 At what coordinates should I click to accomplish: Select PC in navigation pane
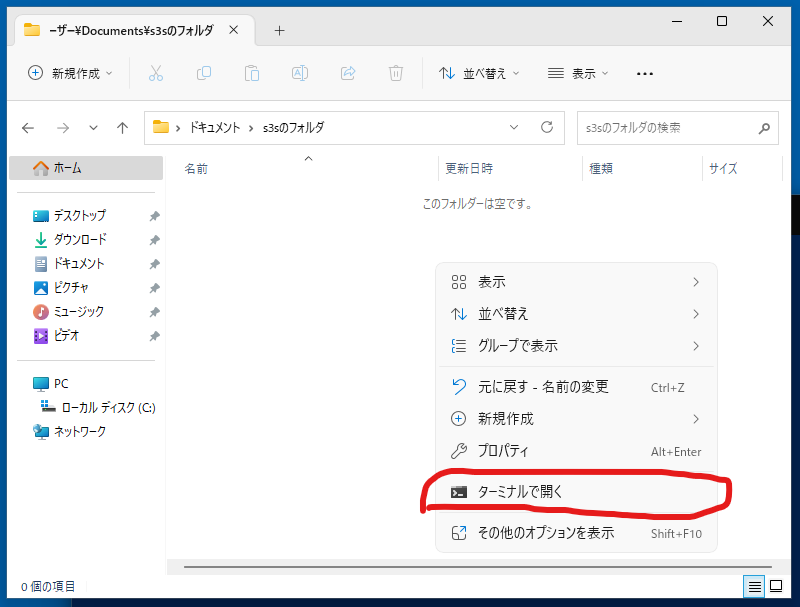point(51,384)
